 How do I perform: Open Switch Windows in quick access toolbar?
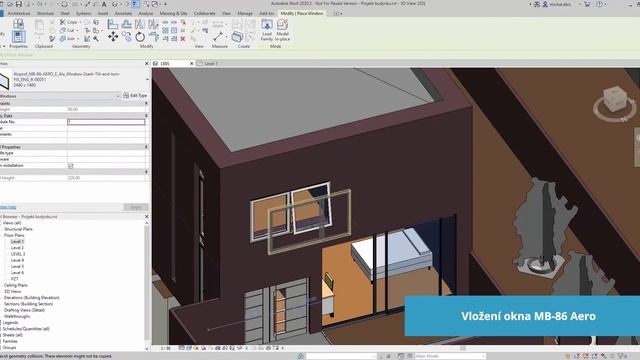point(156,4)
